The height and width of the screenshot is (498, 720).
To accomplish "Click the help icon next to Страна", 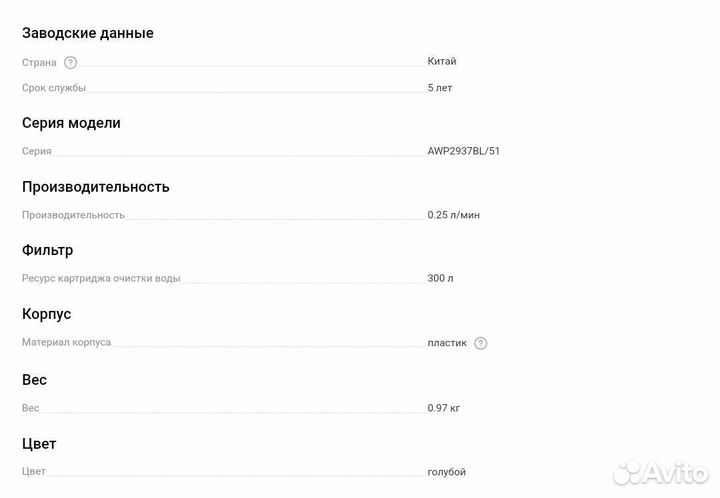I will pyautogui.click(x=70, y=62).
